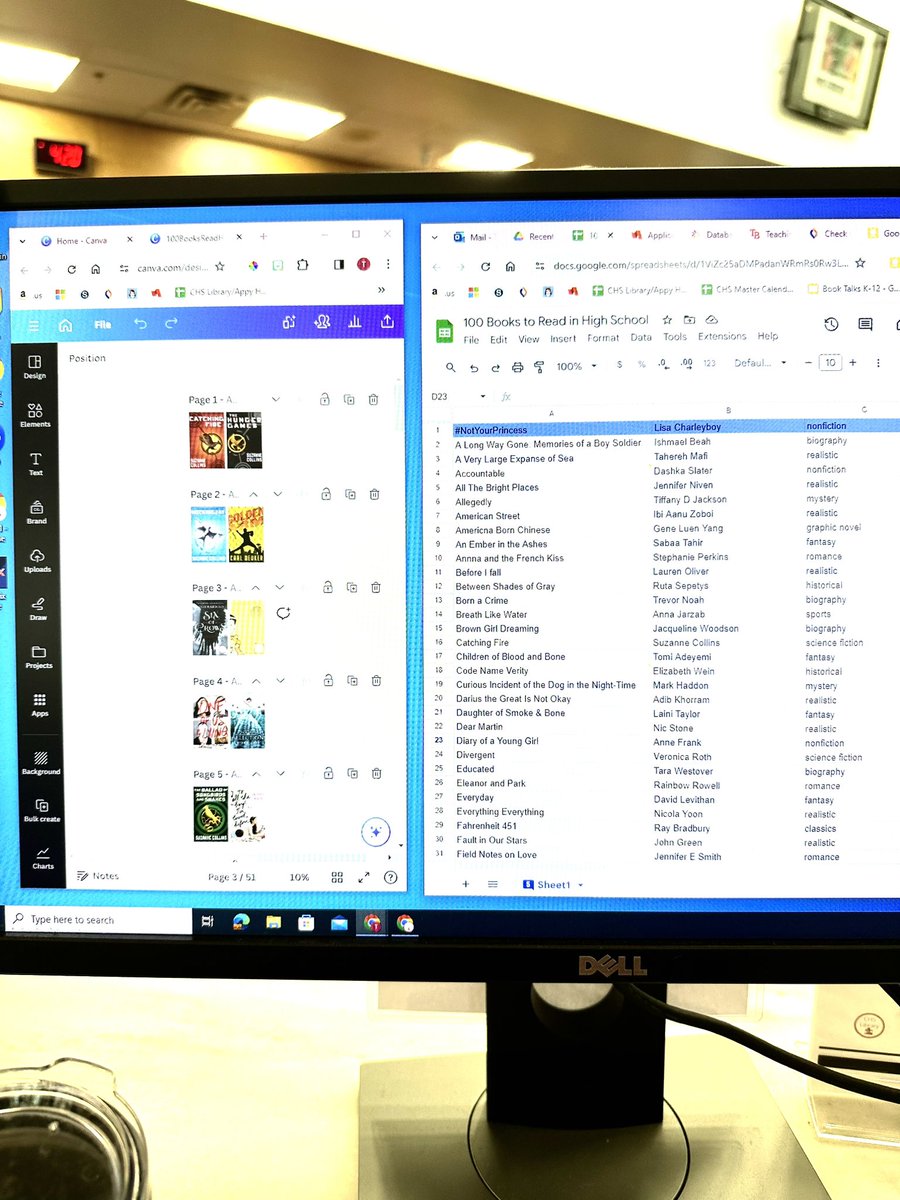
Task: Toggle lock on Page 1
Action: 325,399
